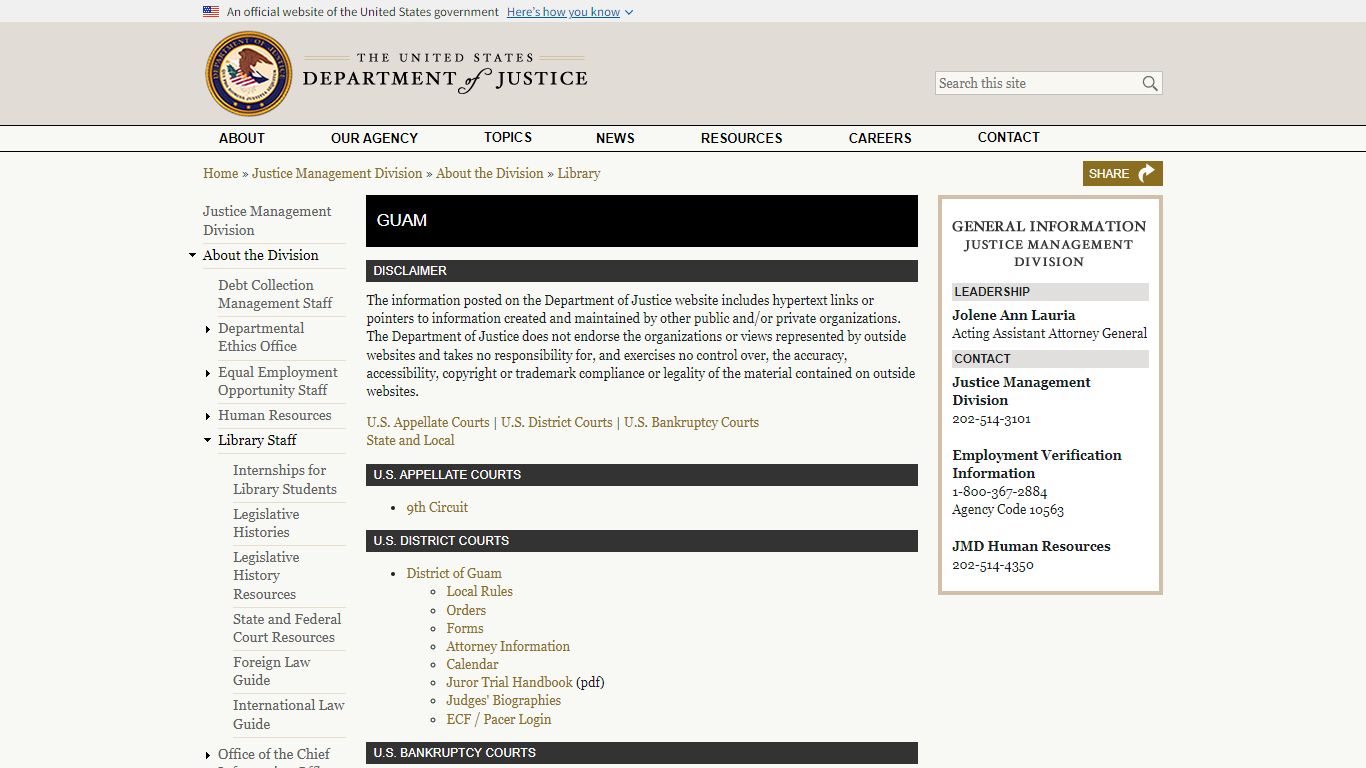Viewport: 1366px width, 768px height.
Task: Open ECF / Pacer Login link
Action: click(498, 719)
